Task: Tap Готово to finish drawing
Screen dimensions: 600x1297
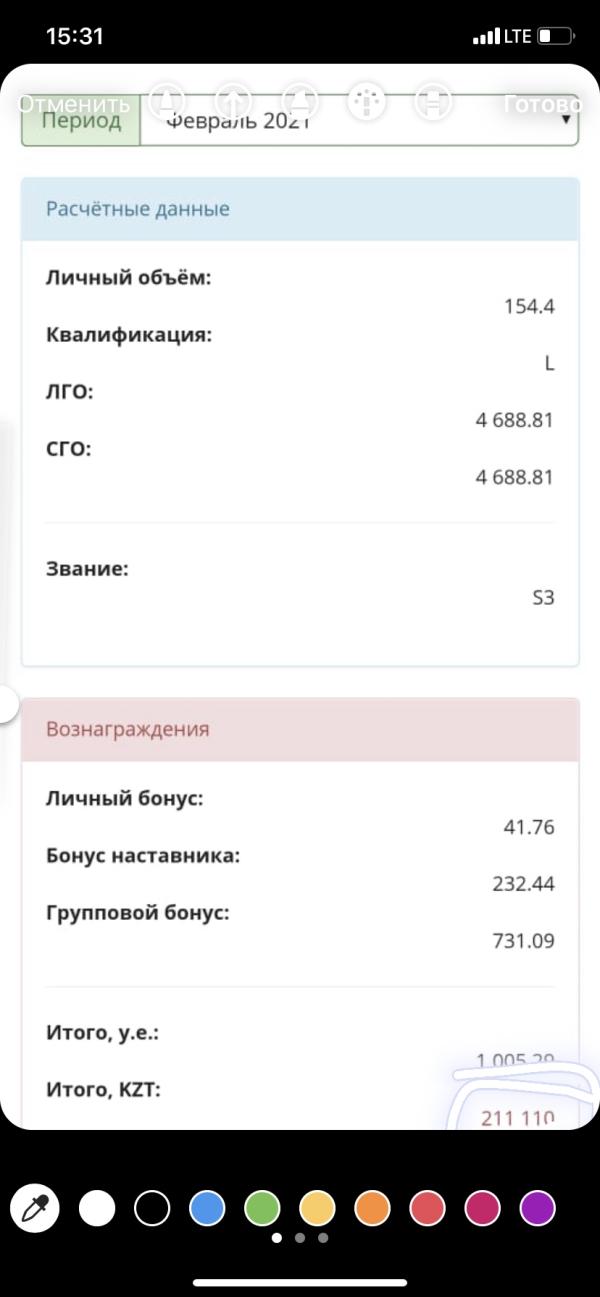Action: coord(542,104)
